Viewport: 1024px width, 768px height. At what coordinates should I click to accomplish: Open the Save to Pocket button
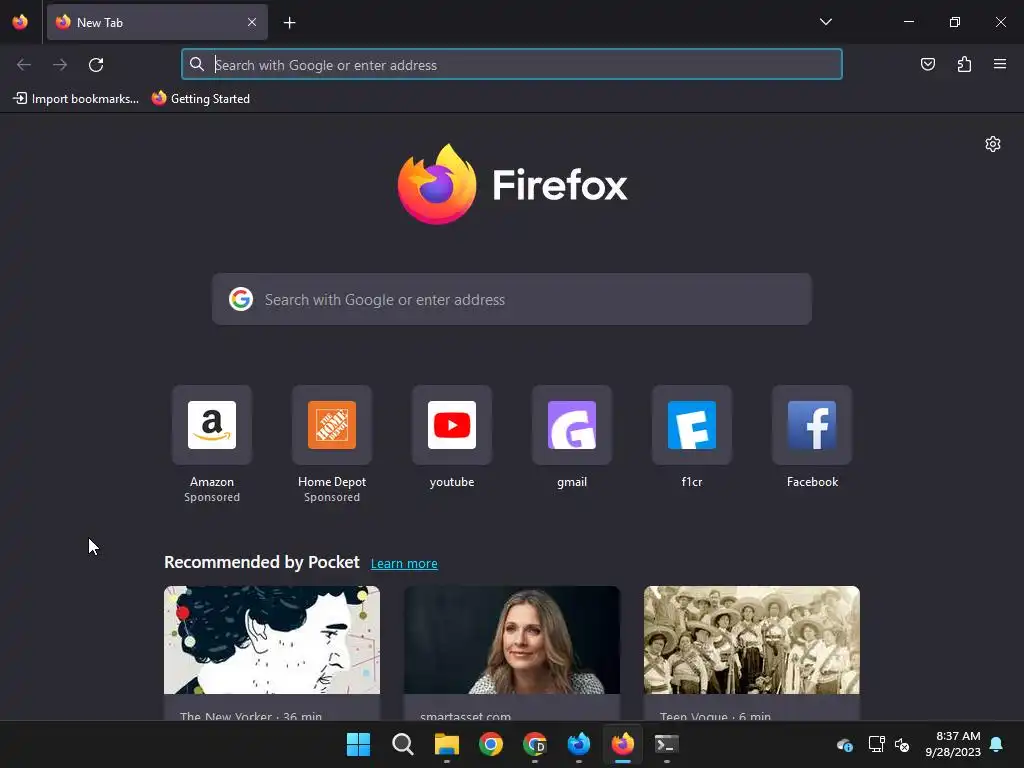[927, 64]
